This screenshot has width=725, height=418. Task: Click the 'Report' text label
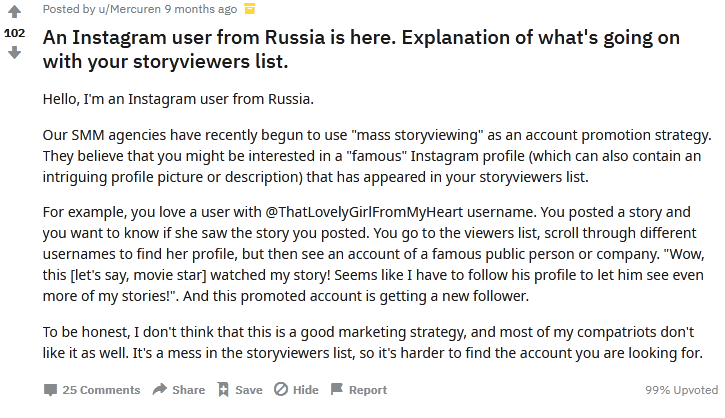pyautogui.click(x=368, y=390)
